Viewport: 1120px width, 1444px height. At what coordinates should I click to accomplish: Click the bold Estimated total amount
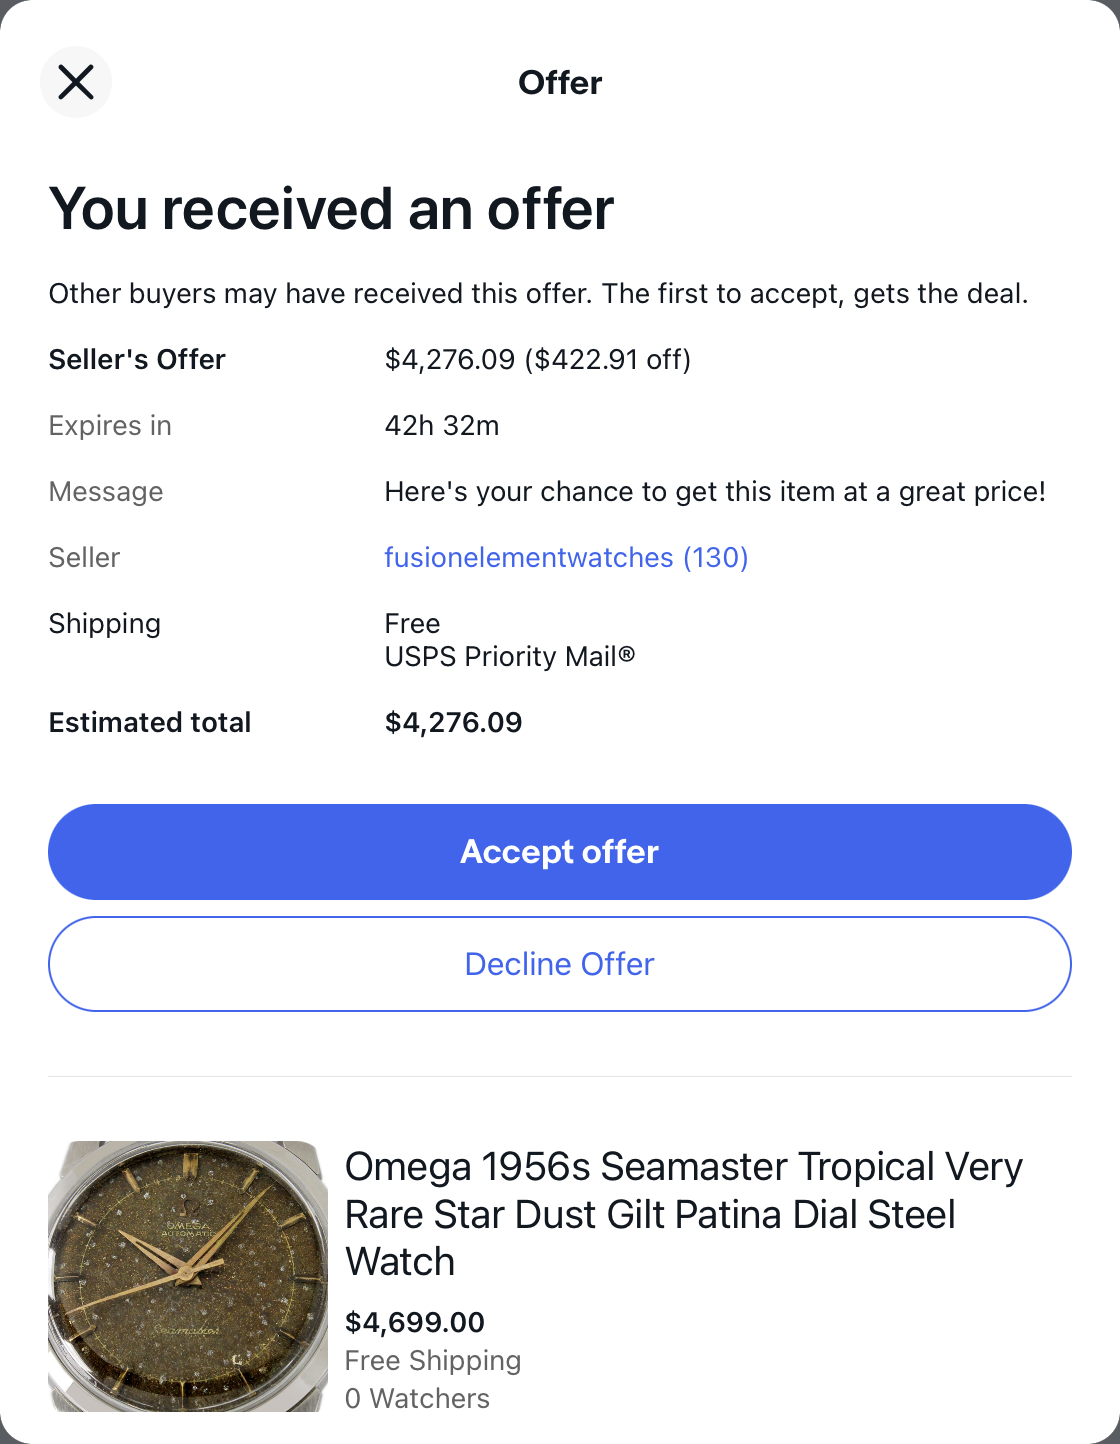pyautogui.click(x=453, y=722)
